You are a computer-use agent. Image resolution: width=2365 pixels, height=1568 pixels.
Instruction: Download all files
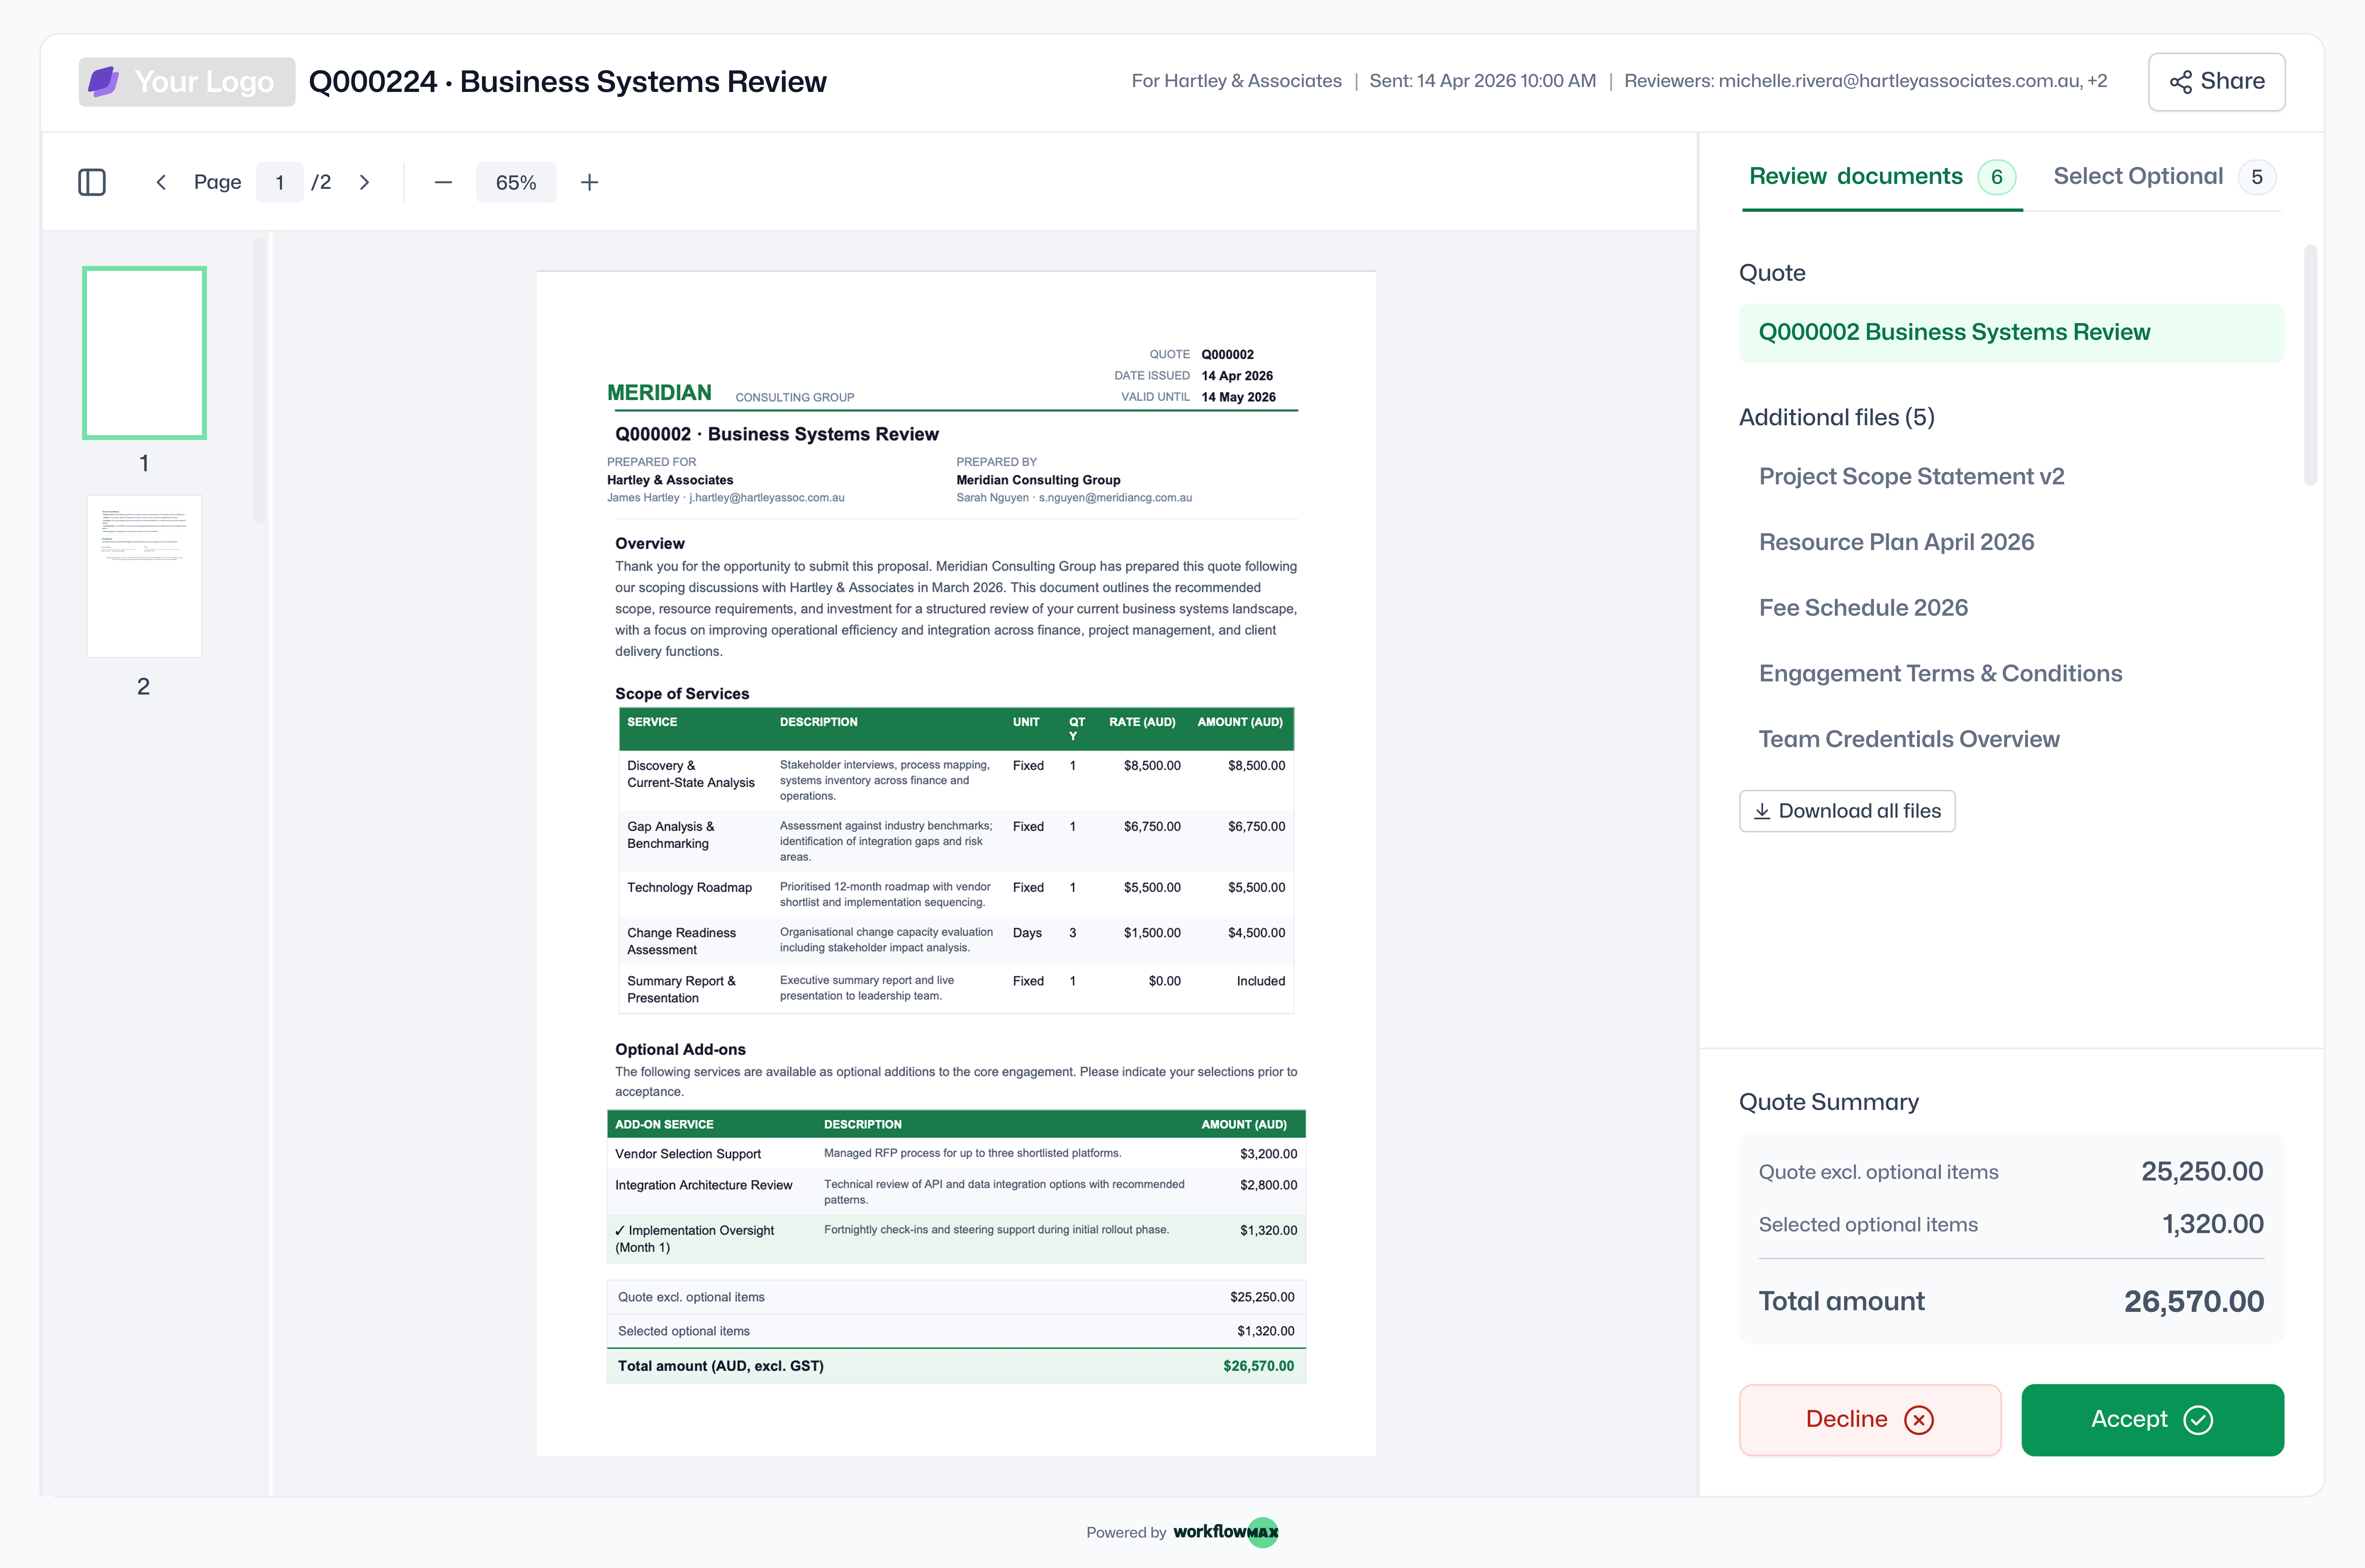point(1847,811)
